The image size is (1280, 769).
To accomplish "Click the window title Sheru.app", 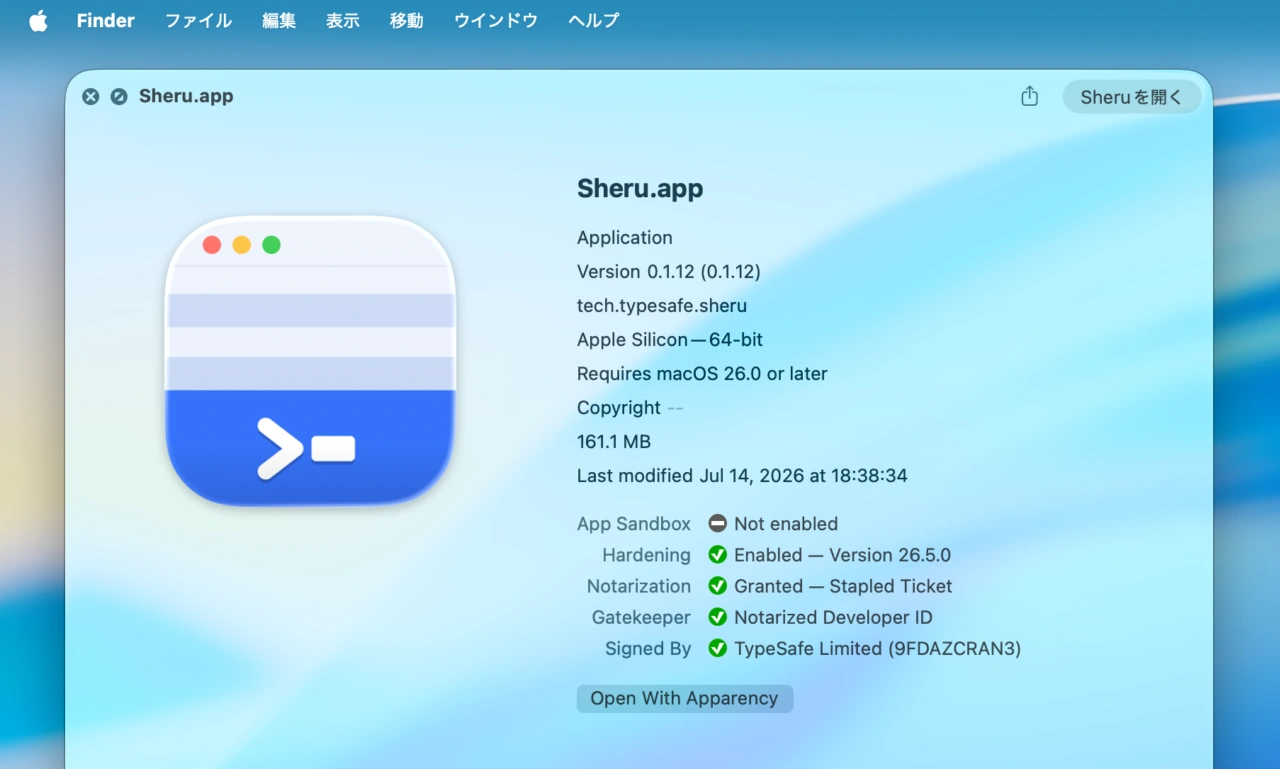I will click(x=186, y=96).
